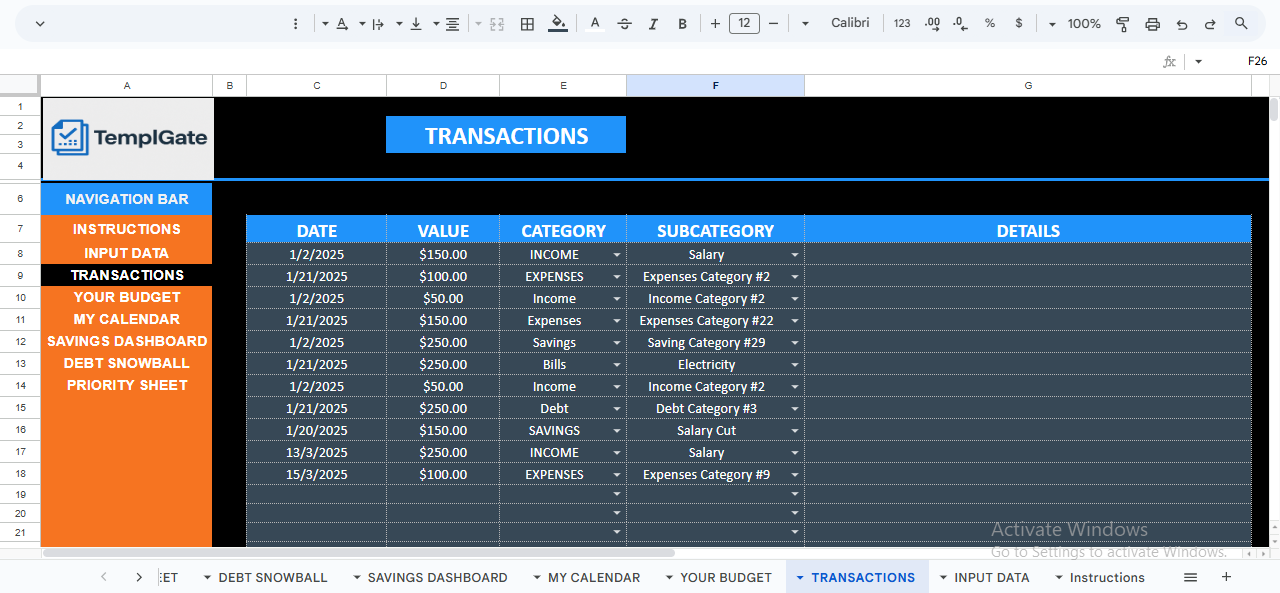Switch to the Instructions sheet tab
This screenshot has height=593, width=1280.
tap(1107, 577)
